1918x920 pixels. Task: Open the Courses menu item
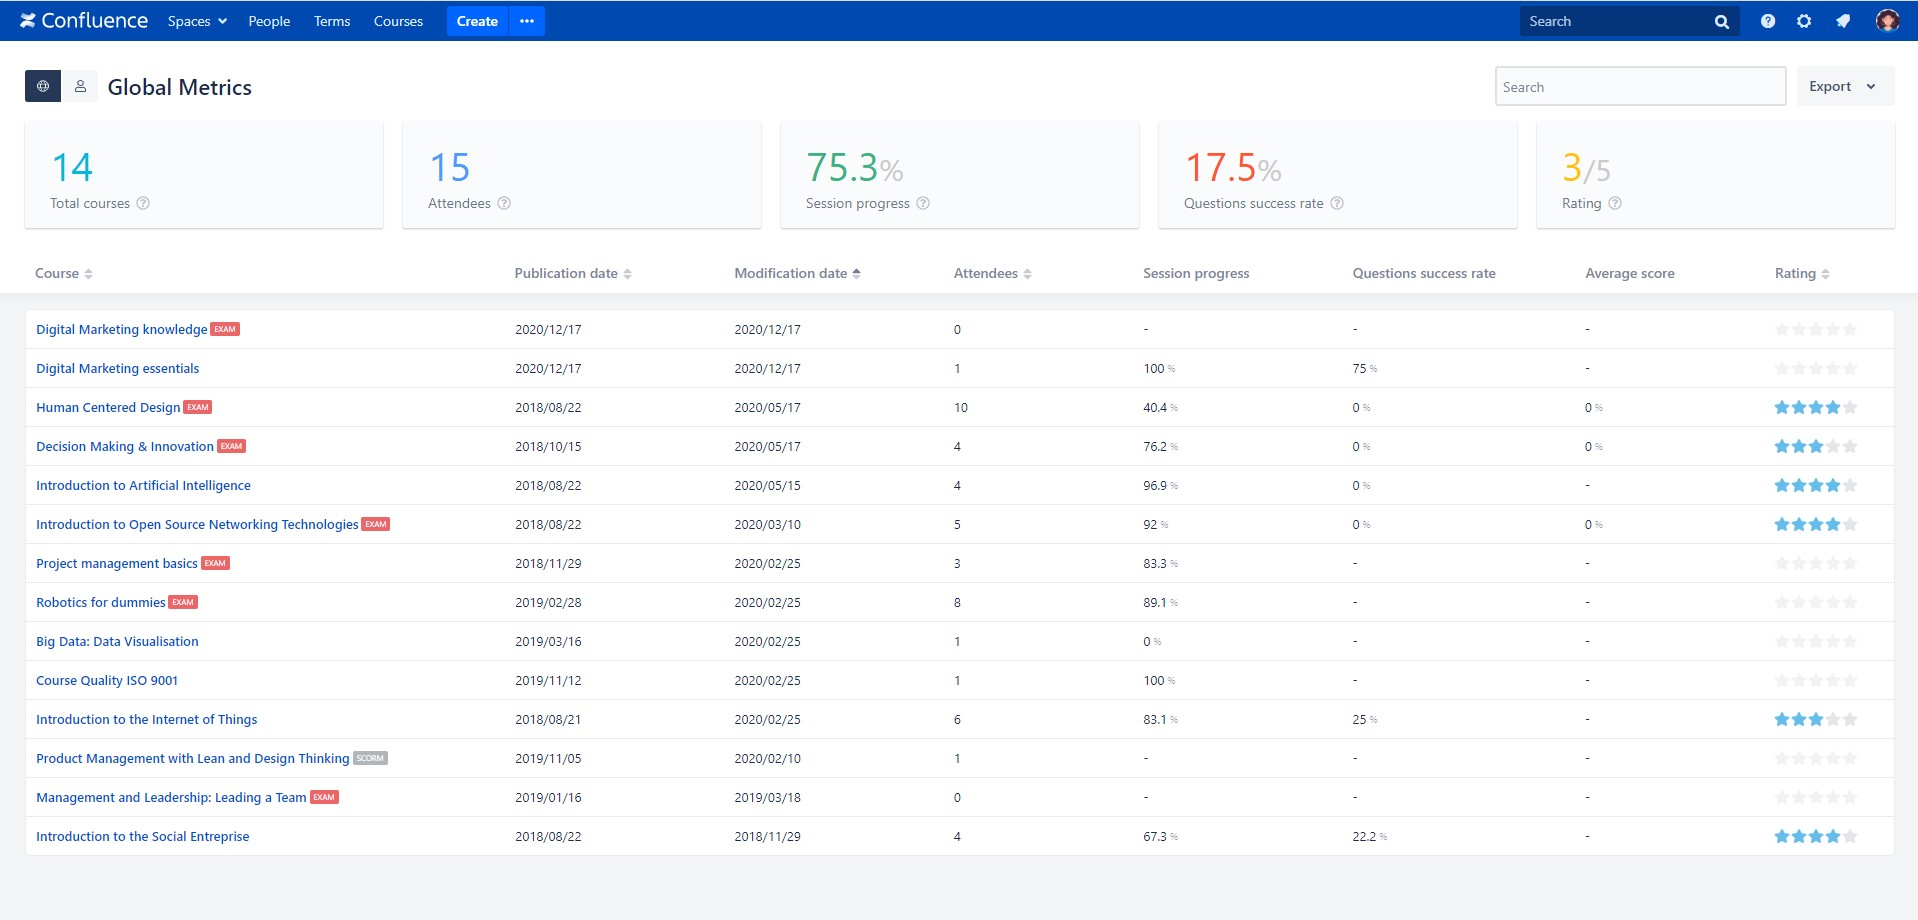pyautogui.click(x=398, y=21)
